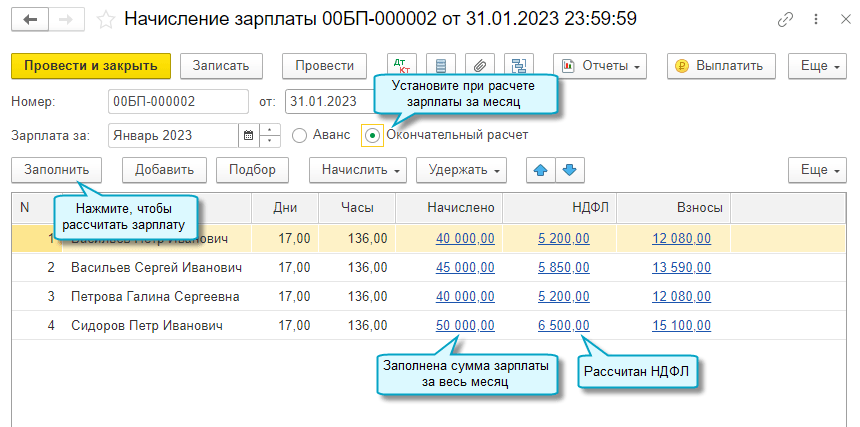Expand the Отчеты dropdown
This screenshot has height=427, width=860.
(600, 66)
